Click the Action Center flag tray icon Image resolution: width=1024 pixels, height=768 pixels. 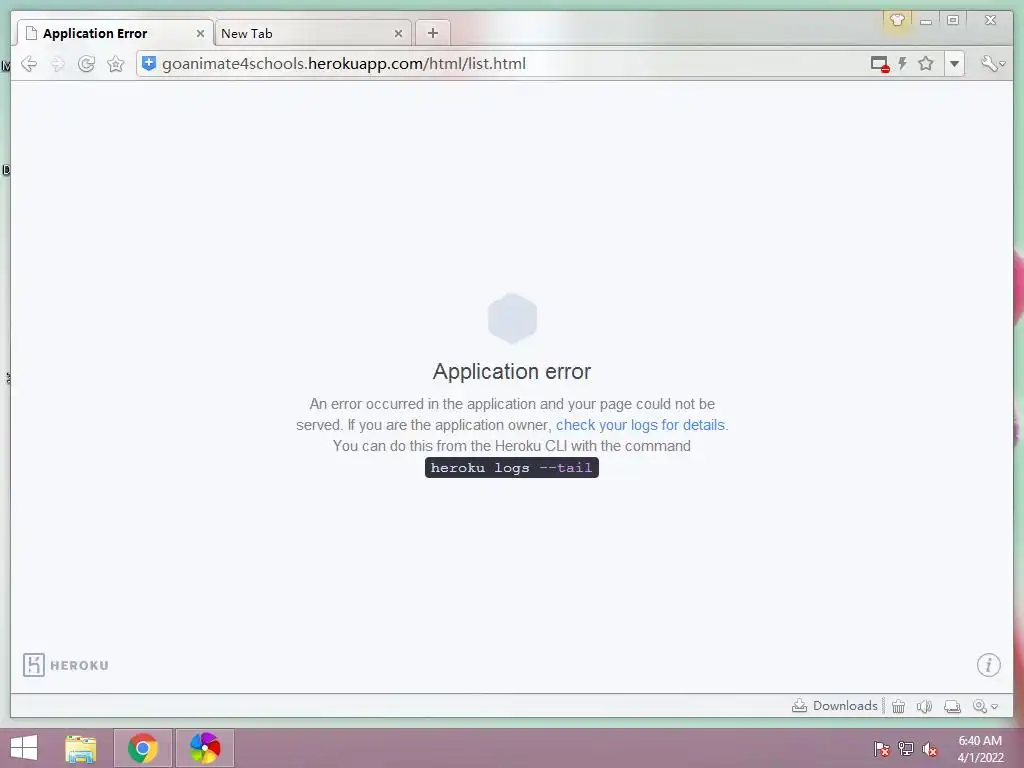tap(881, 749)
